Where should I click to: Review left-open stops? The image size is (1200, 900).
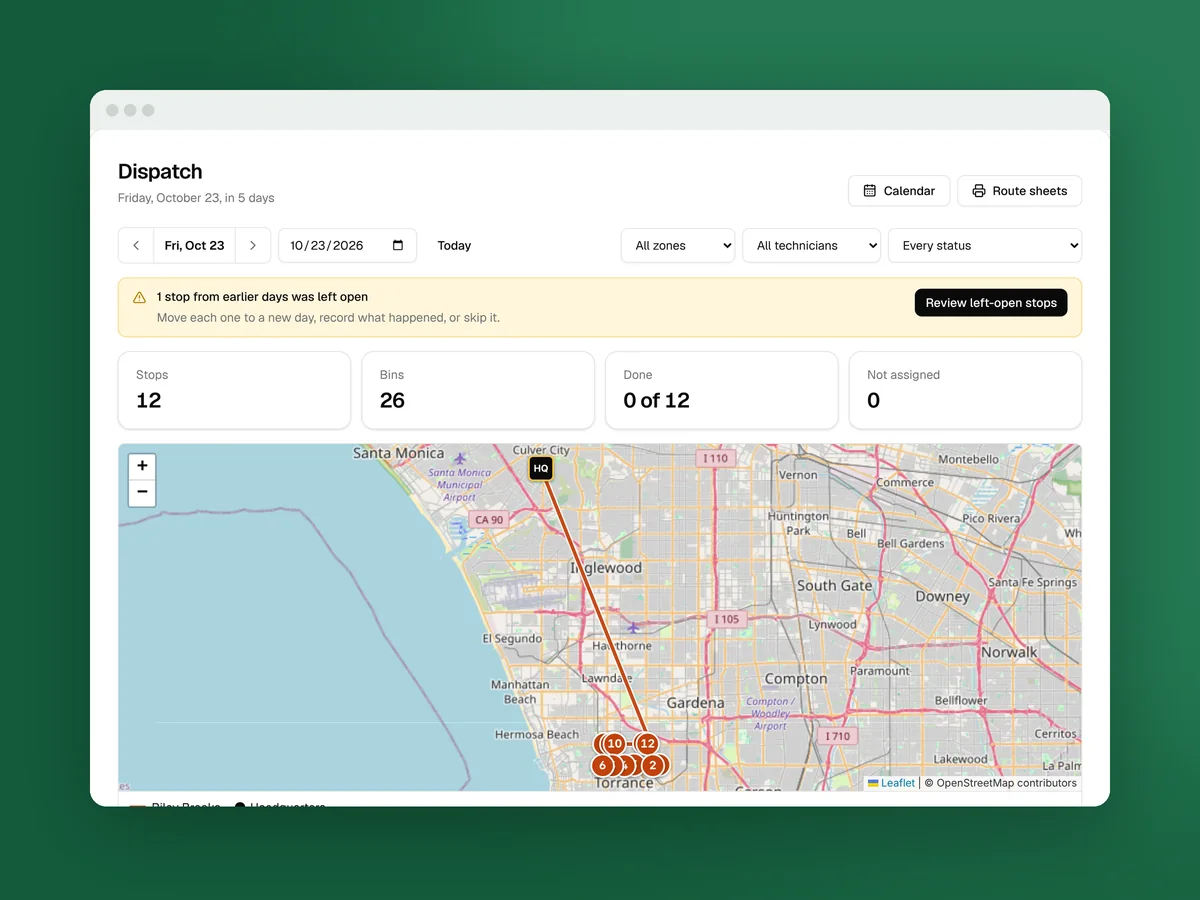click(991, 303)
